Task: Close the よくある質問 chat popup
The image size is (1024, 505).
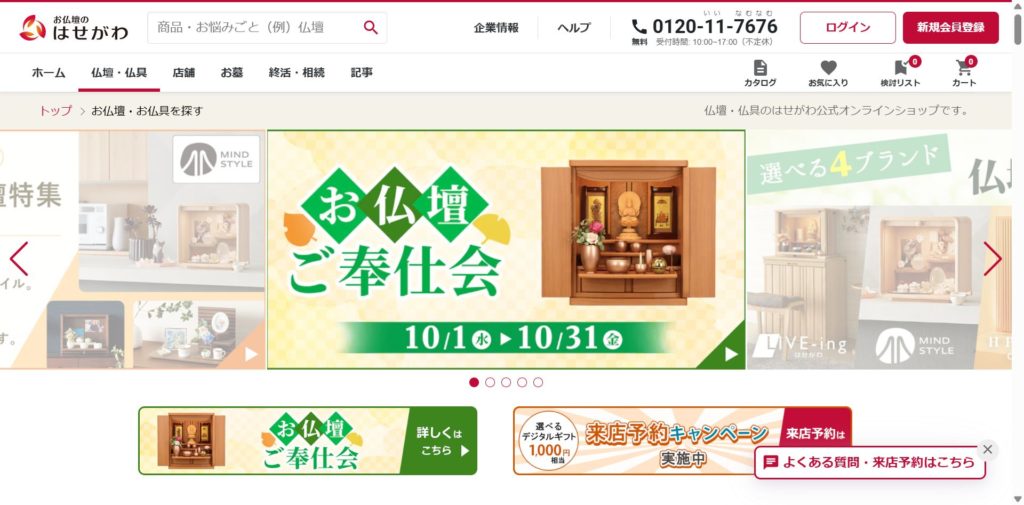Action: click(x=987, y=449)
